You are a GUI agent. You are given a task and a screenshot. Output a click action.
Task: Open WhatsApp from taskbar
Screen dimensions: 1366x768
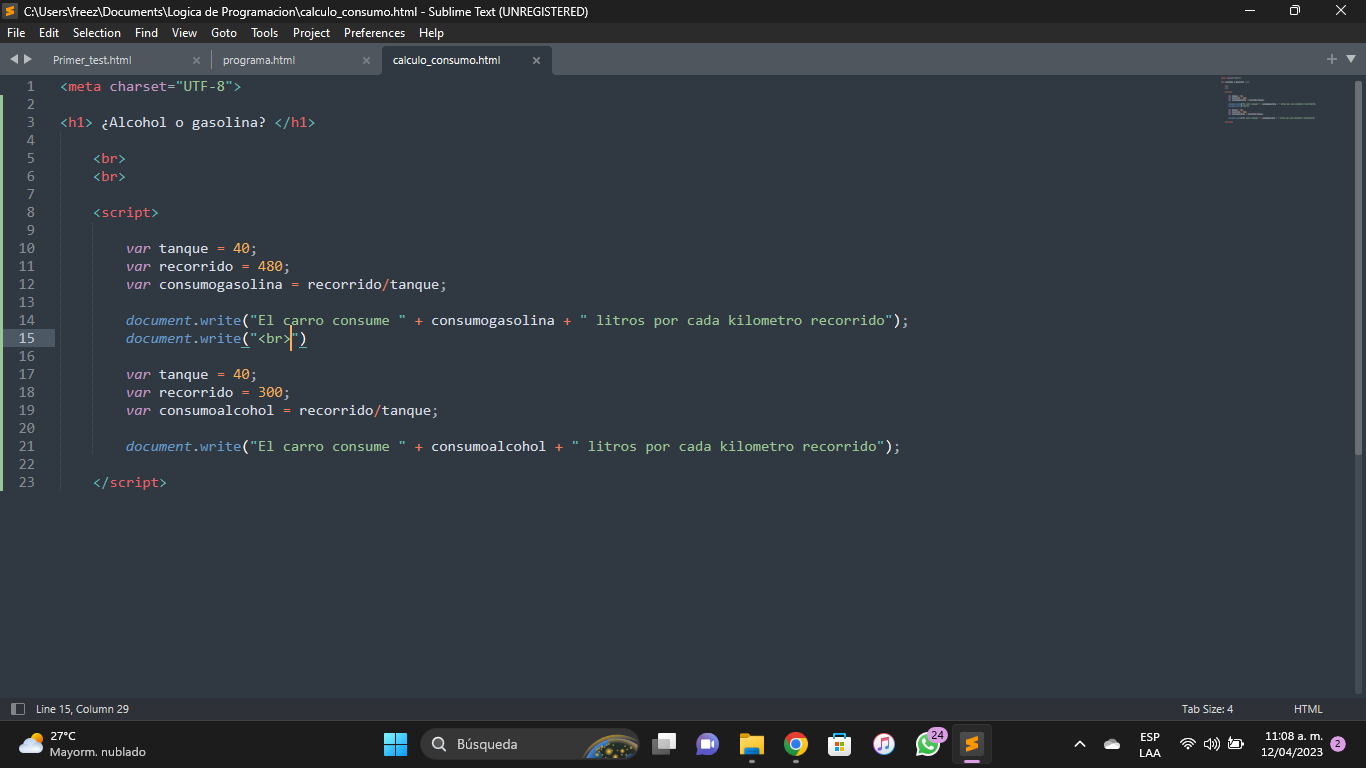(x=928, y=744)
